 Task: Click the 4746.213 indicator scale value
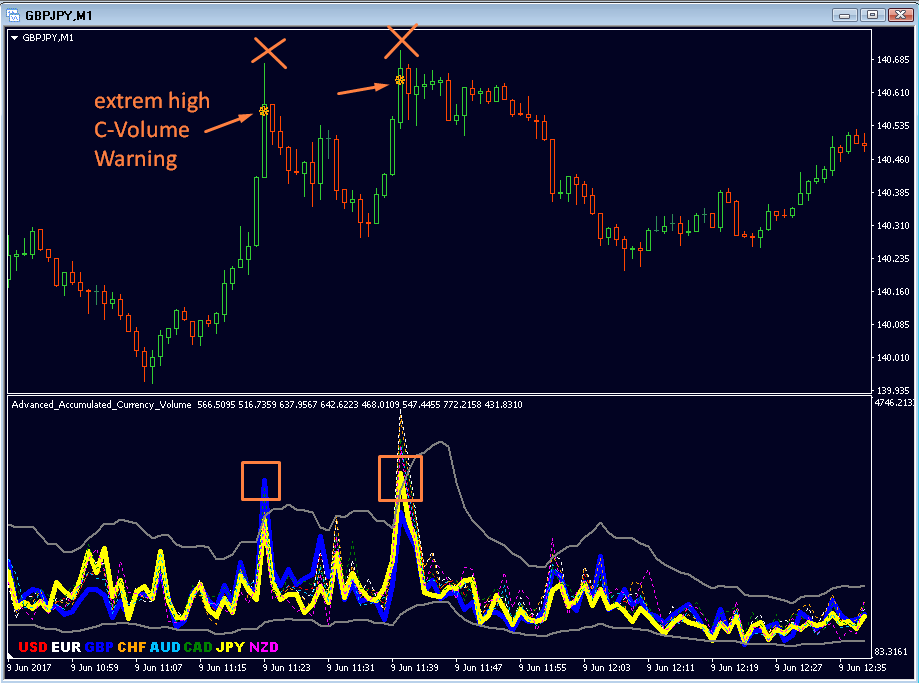tap(893, 403)
